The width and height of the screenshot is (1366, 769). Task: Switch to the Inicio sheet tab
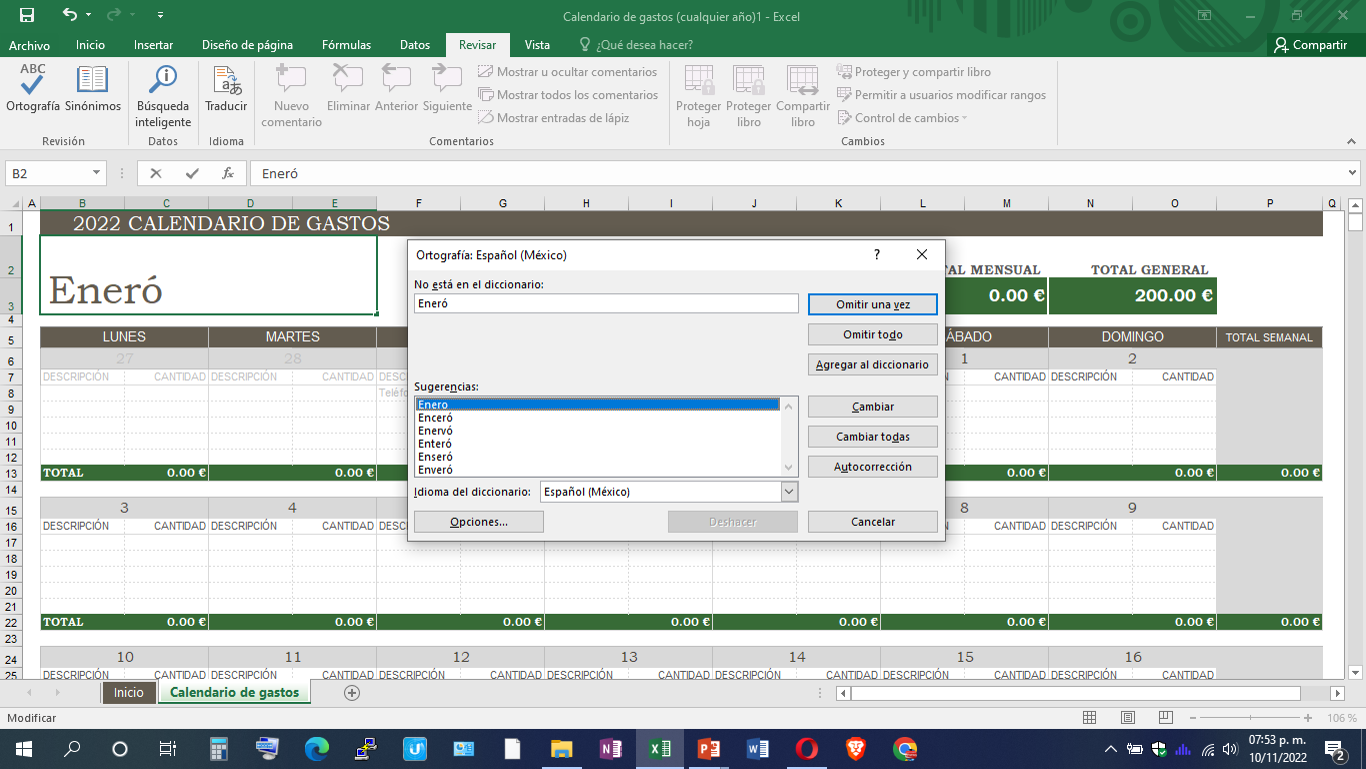[129, 692]
